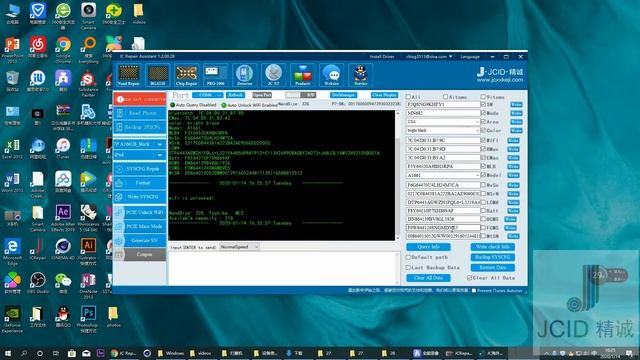This screenshot has width=640, height=360.
Task: Uncheck the WiFi checkbox
Action: (x=483, y=140)
